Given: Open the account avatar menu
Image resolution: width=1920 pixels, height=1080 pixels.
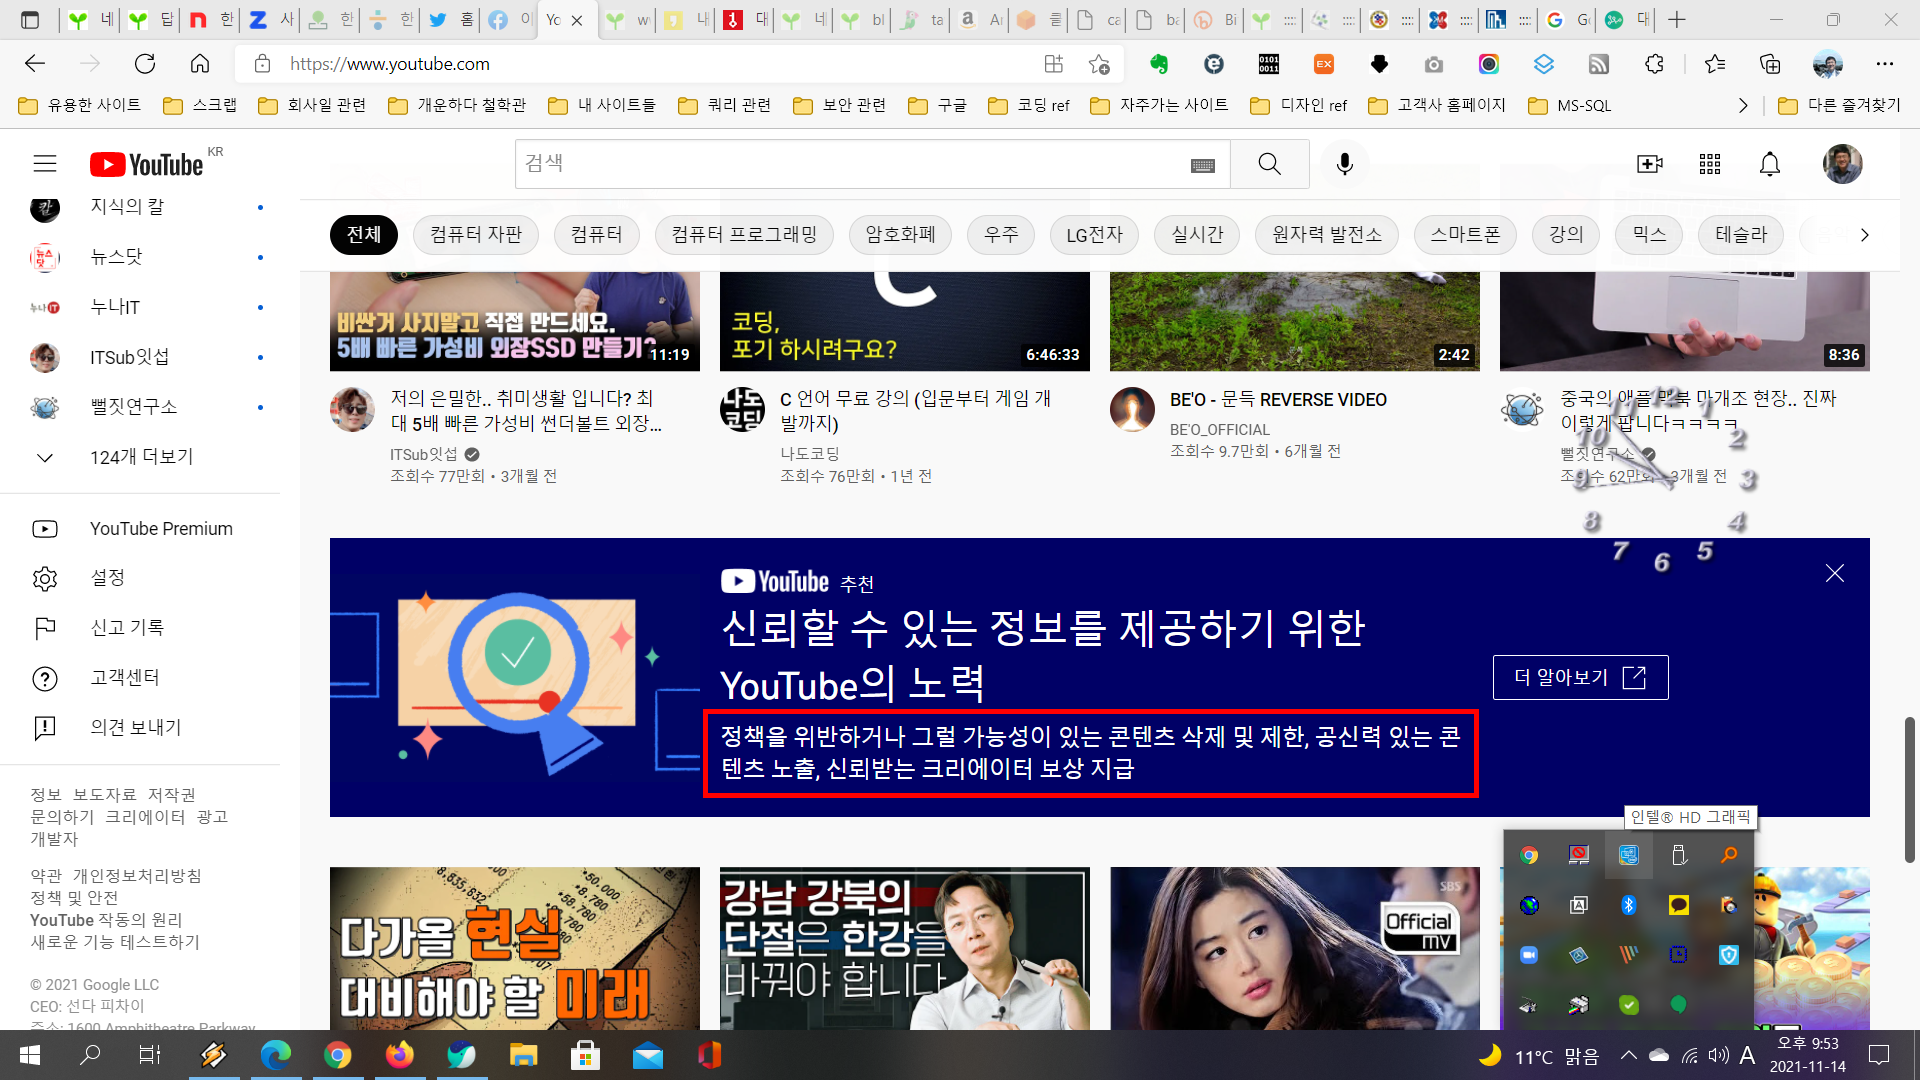Looking at the screenshot, I should click(x=1842, y=164).
